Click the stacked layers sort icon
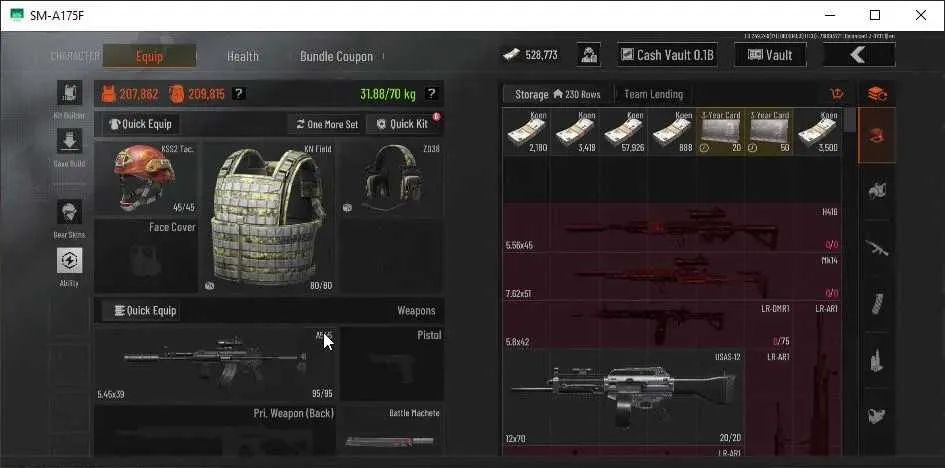This screenshot has width=945, height=468. 877,94
